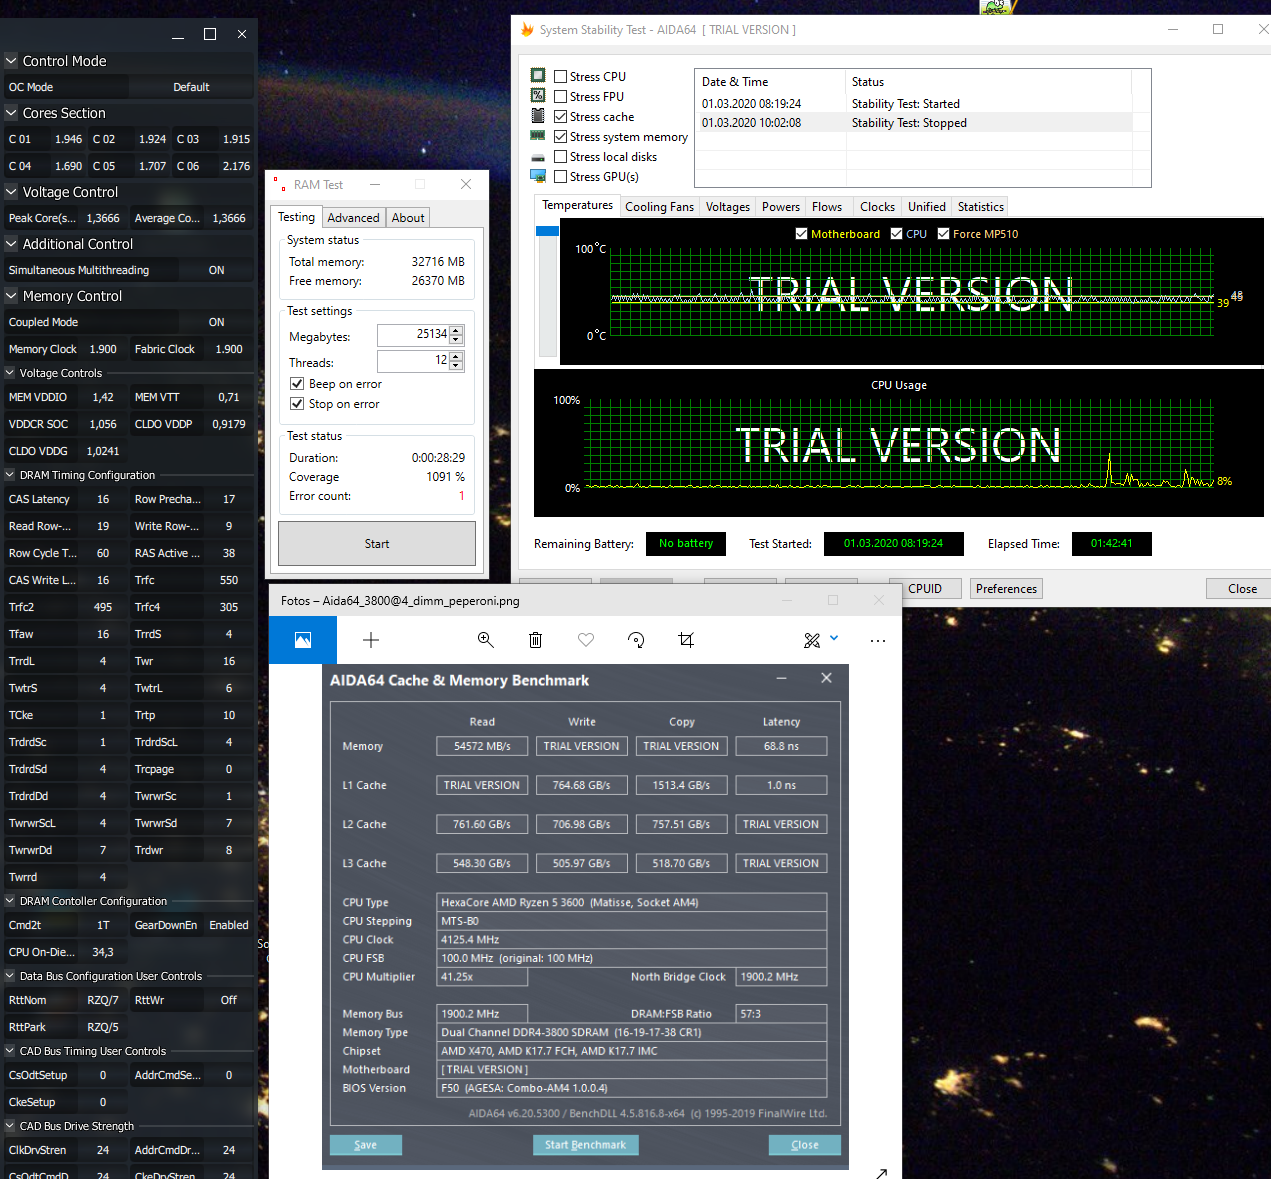1271x1179 pixels.
Task: Switch to the Unified tab
Action: tap(926, 207)
